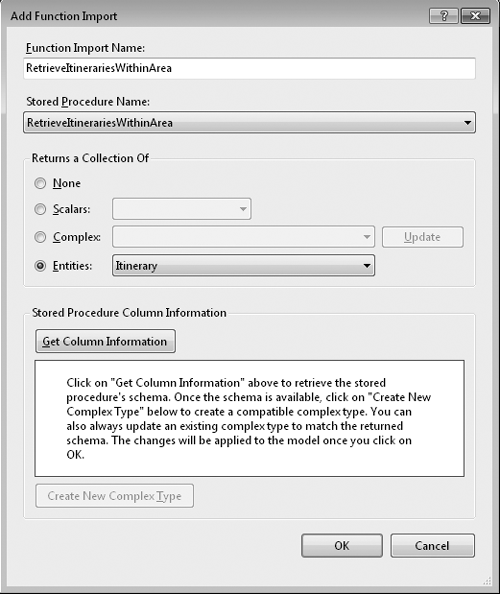Click the 'Stored Procedure Name:' label

click(x=88, y=102)
